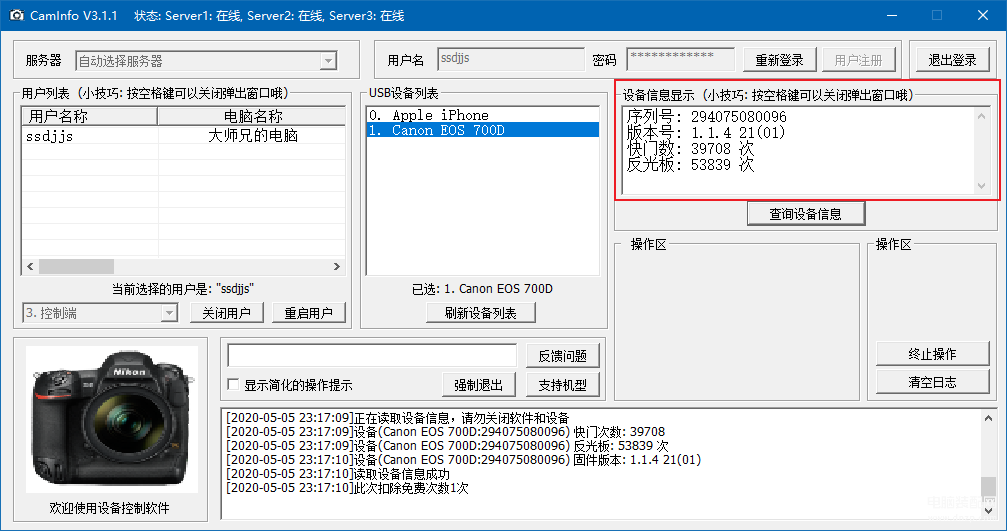The width and height of the screenshot is (1007, 531).
Task: Select the ssdjjs user row
Action: click(x=184, y=136)
